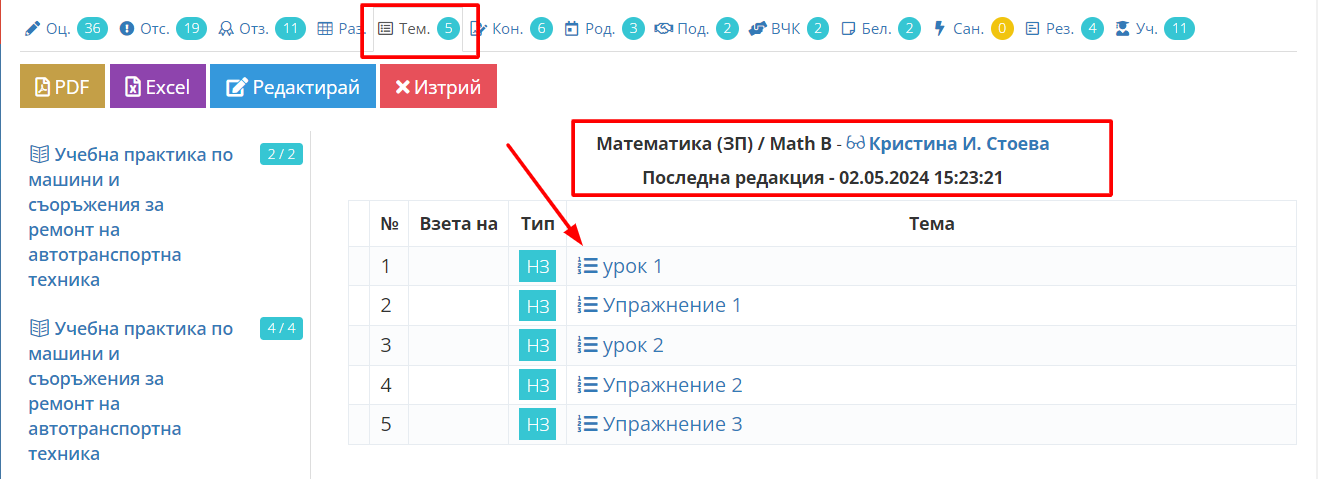Click the award ribbon icon beside Отз.
Image resolution: width=1318 pixels, height=479 pixels.
pyautogui.click(x=225, y=29)
